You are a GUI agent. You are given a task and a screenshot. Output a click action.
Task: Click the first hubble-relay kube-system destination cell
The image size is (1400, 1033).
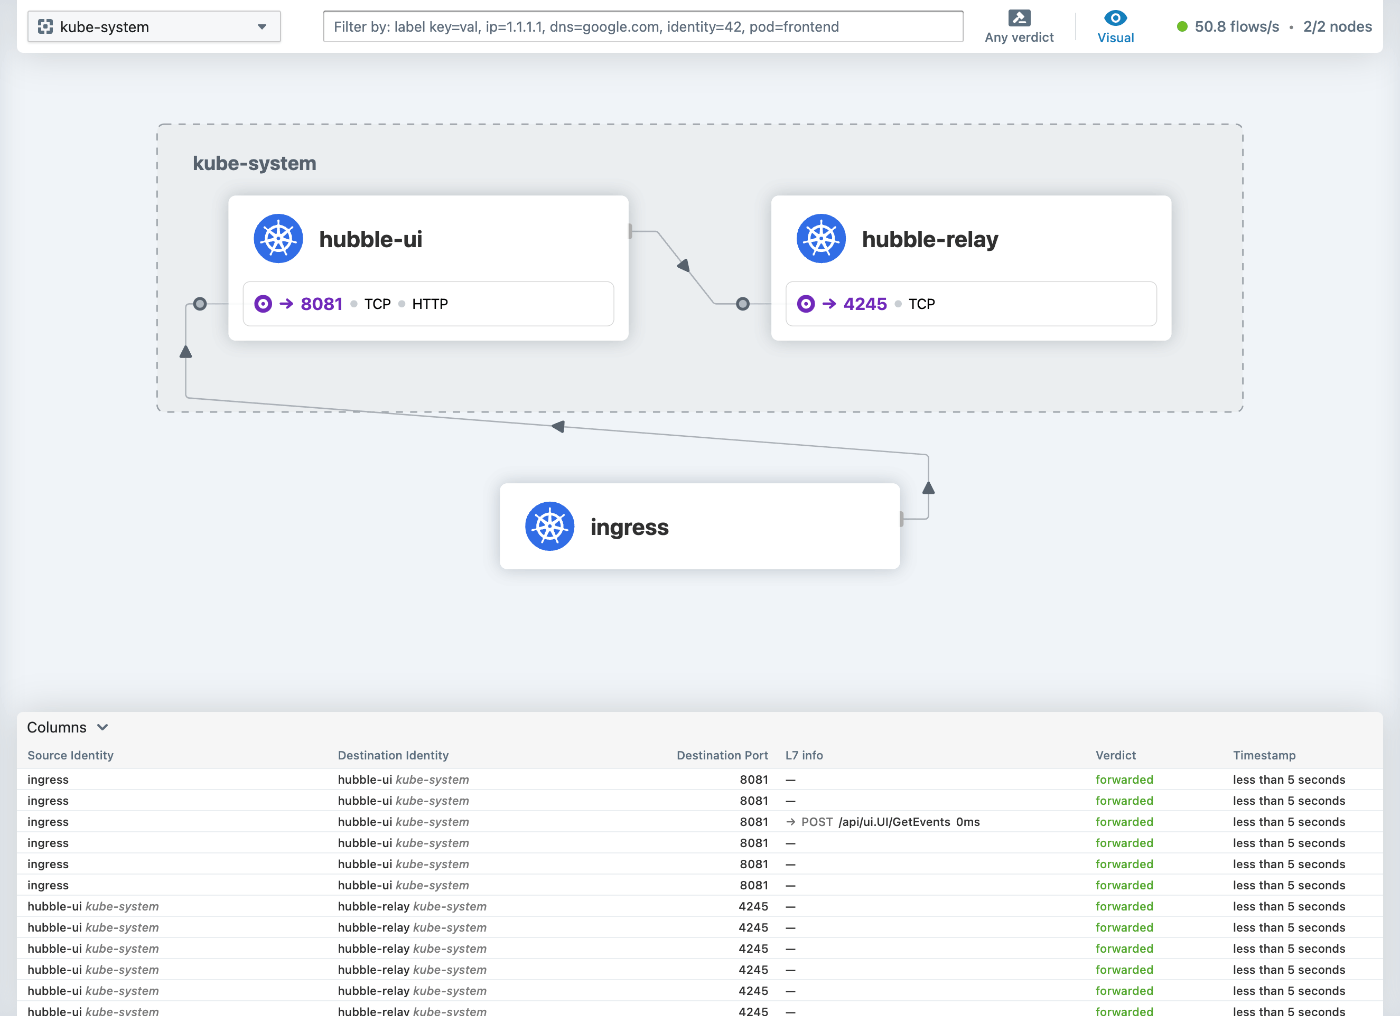coord(412,907)
